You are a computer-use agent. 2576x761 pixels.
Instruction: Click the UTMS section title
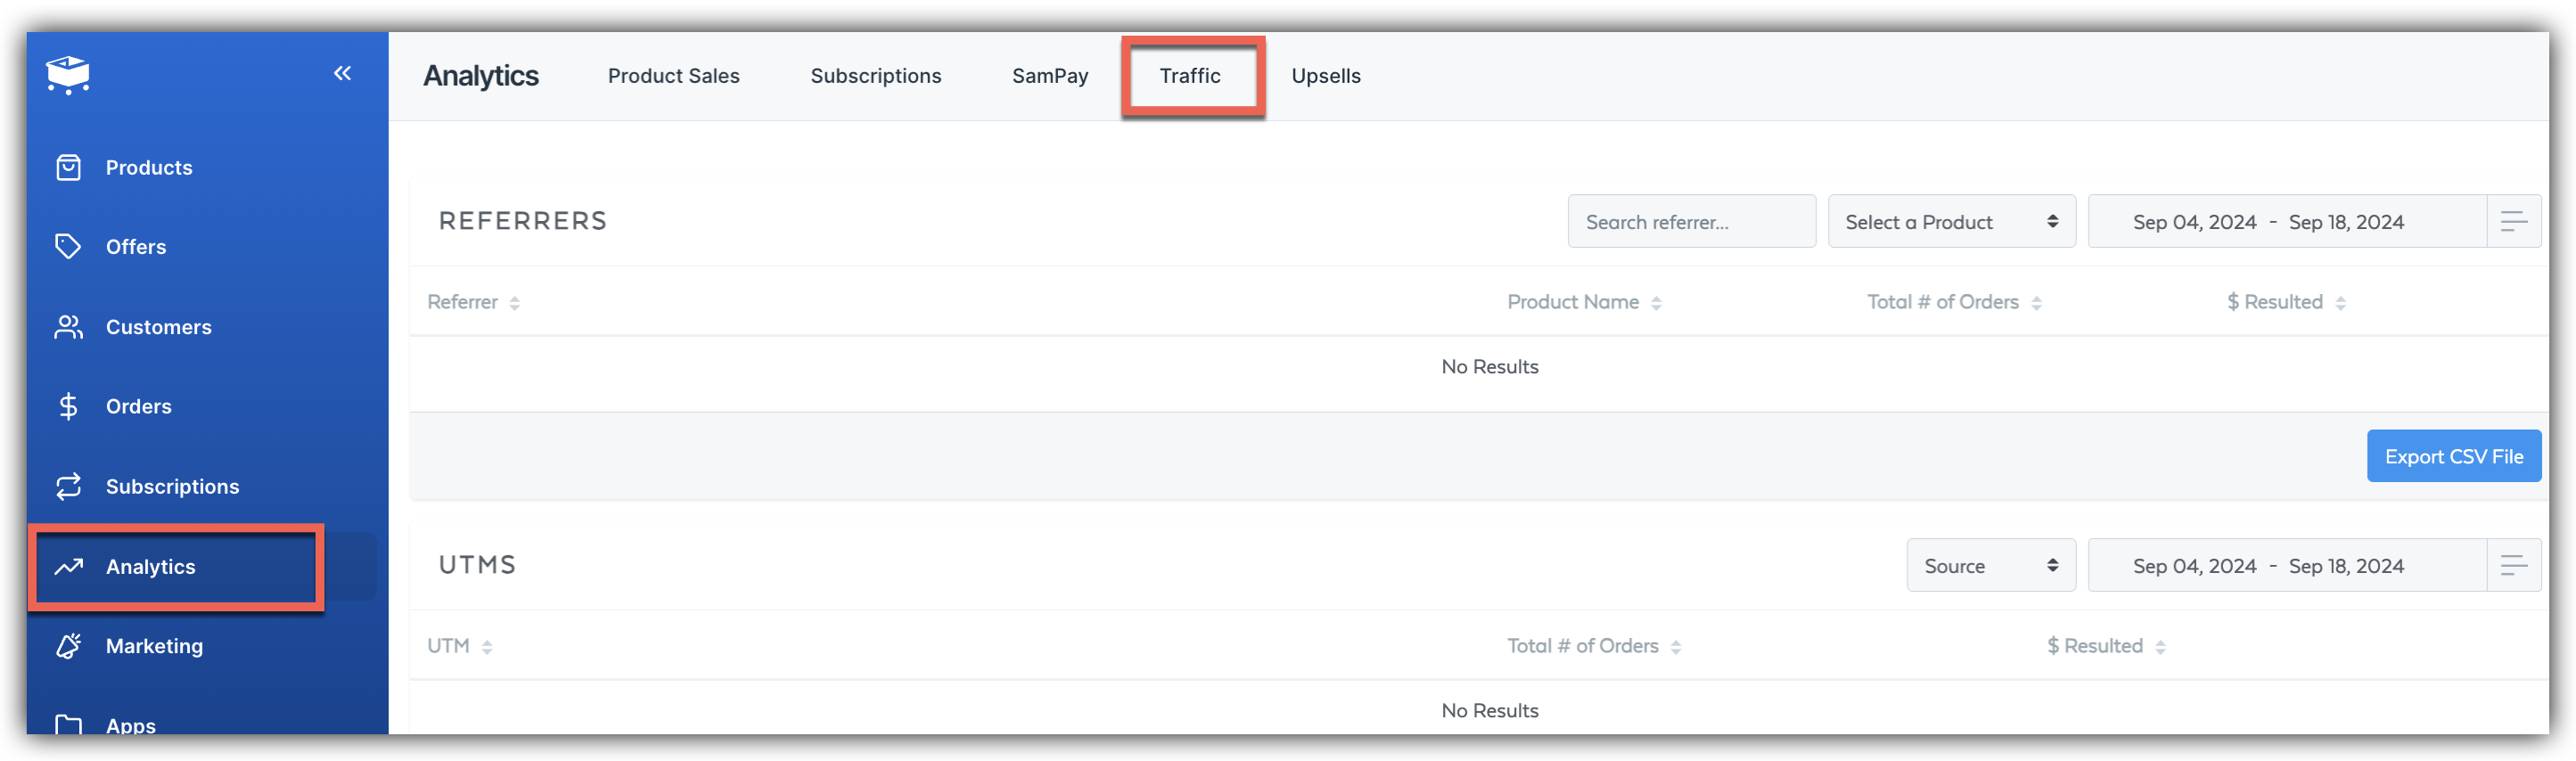click(478, 565)
